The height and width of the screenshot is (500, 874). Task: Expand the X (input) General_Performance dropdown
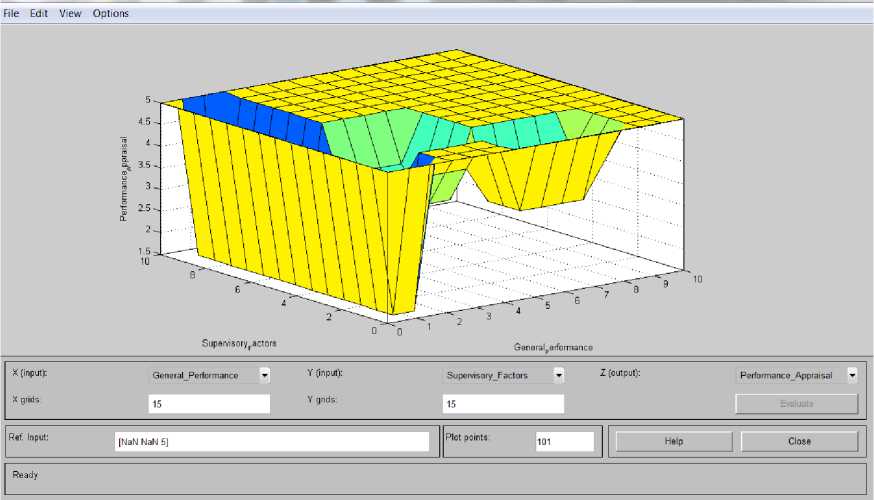tap(264, 375)
